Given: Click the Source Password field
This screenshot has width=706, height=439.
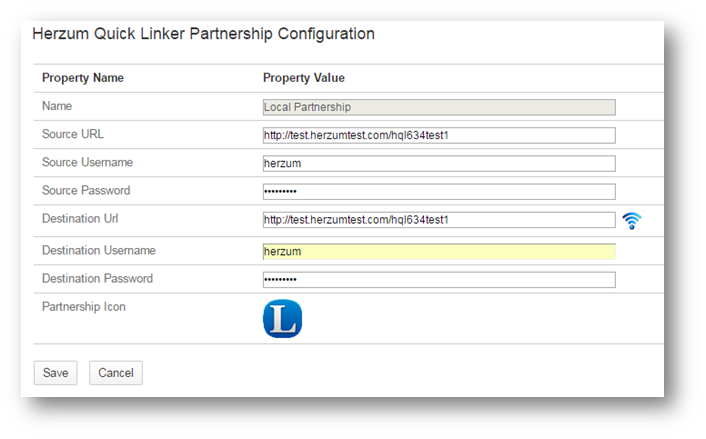Looking at the screenshot, I should click(x=438, y=192).
